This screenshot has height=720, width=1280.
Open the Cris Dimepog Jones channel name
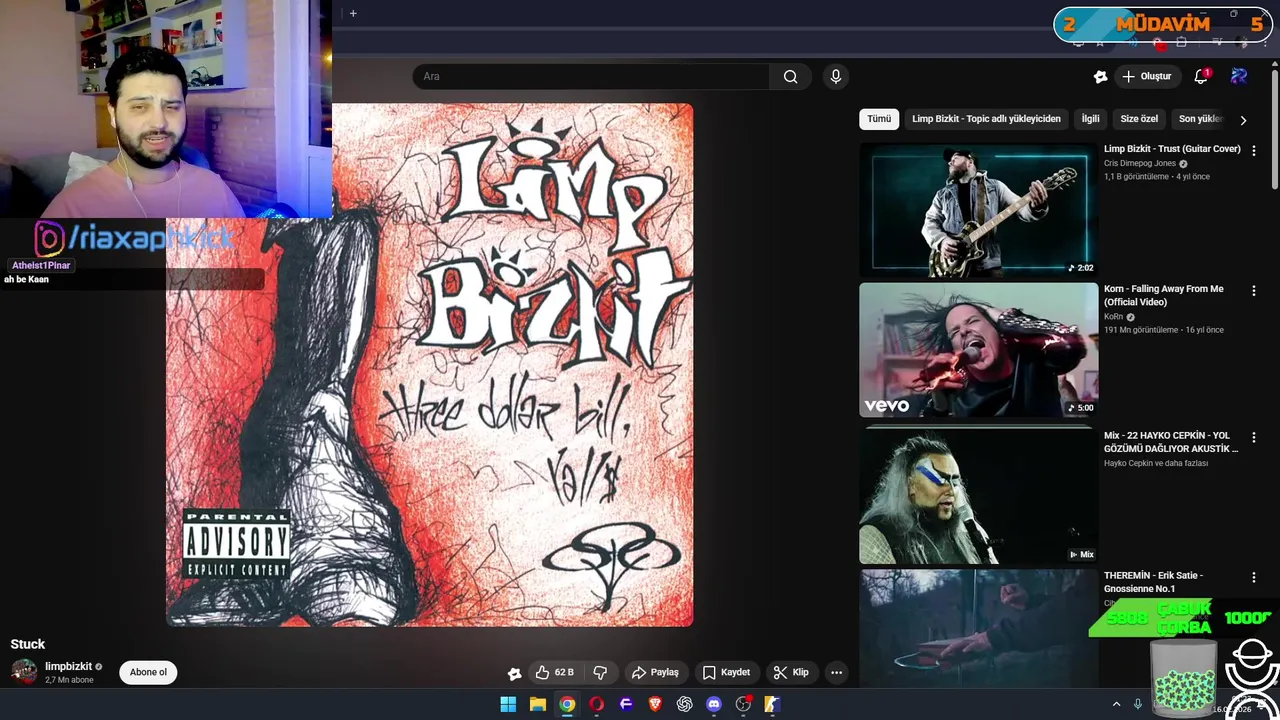pyautogui.click(x=1140, y=164)
